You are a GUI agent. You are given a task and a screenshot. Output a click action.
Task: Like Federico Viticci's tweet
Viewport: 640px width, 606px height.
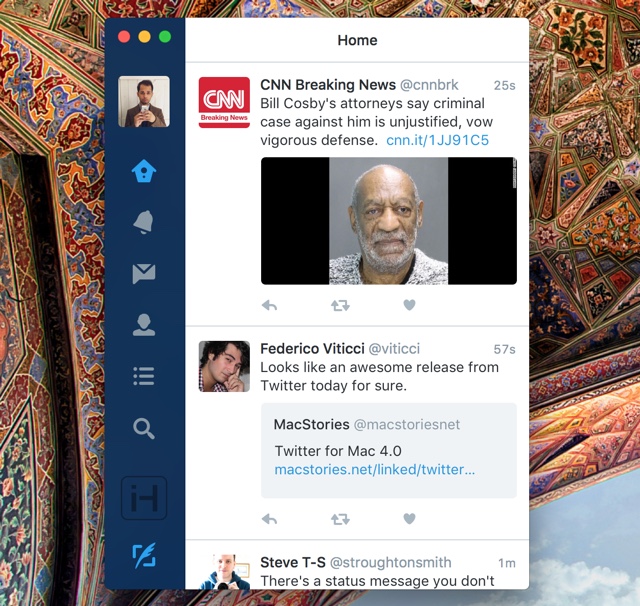409,519
